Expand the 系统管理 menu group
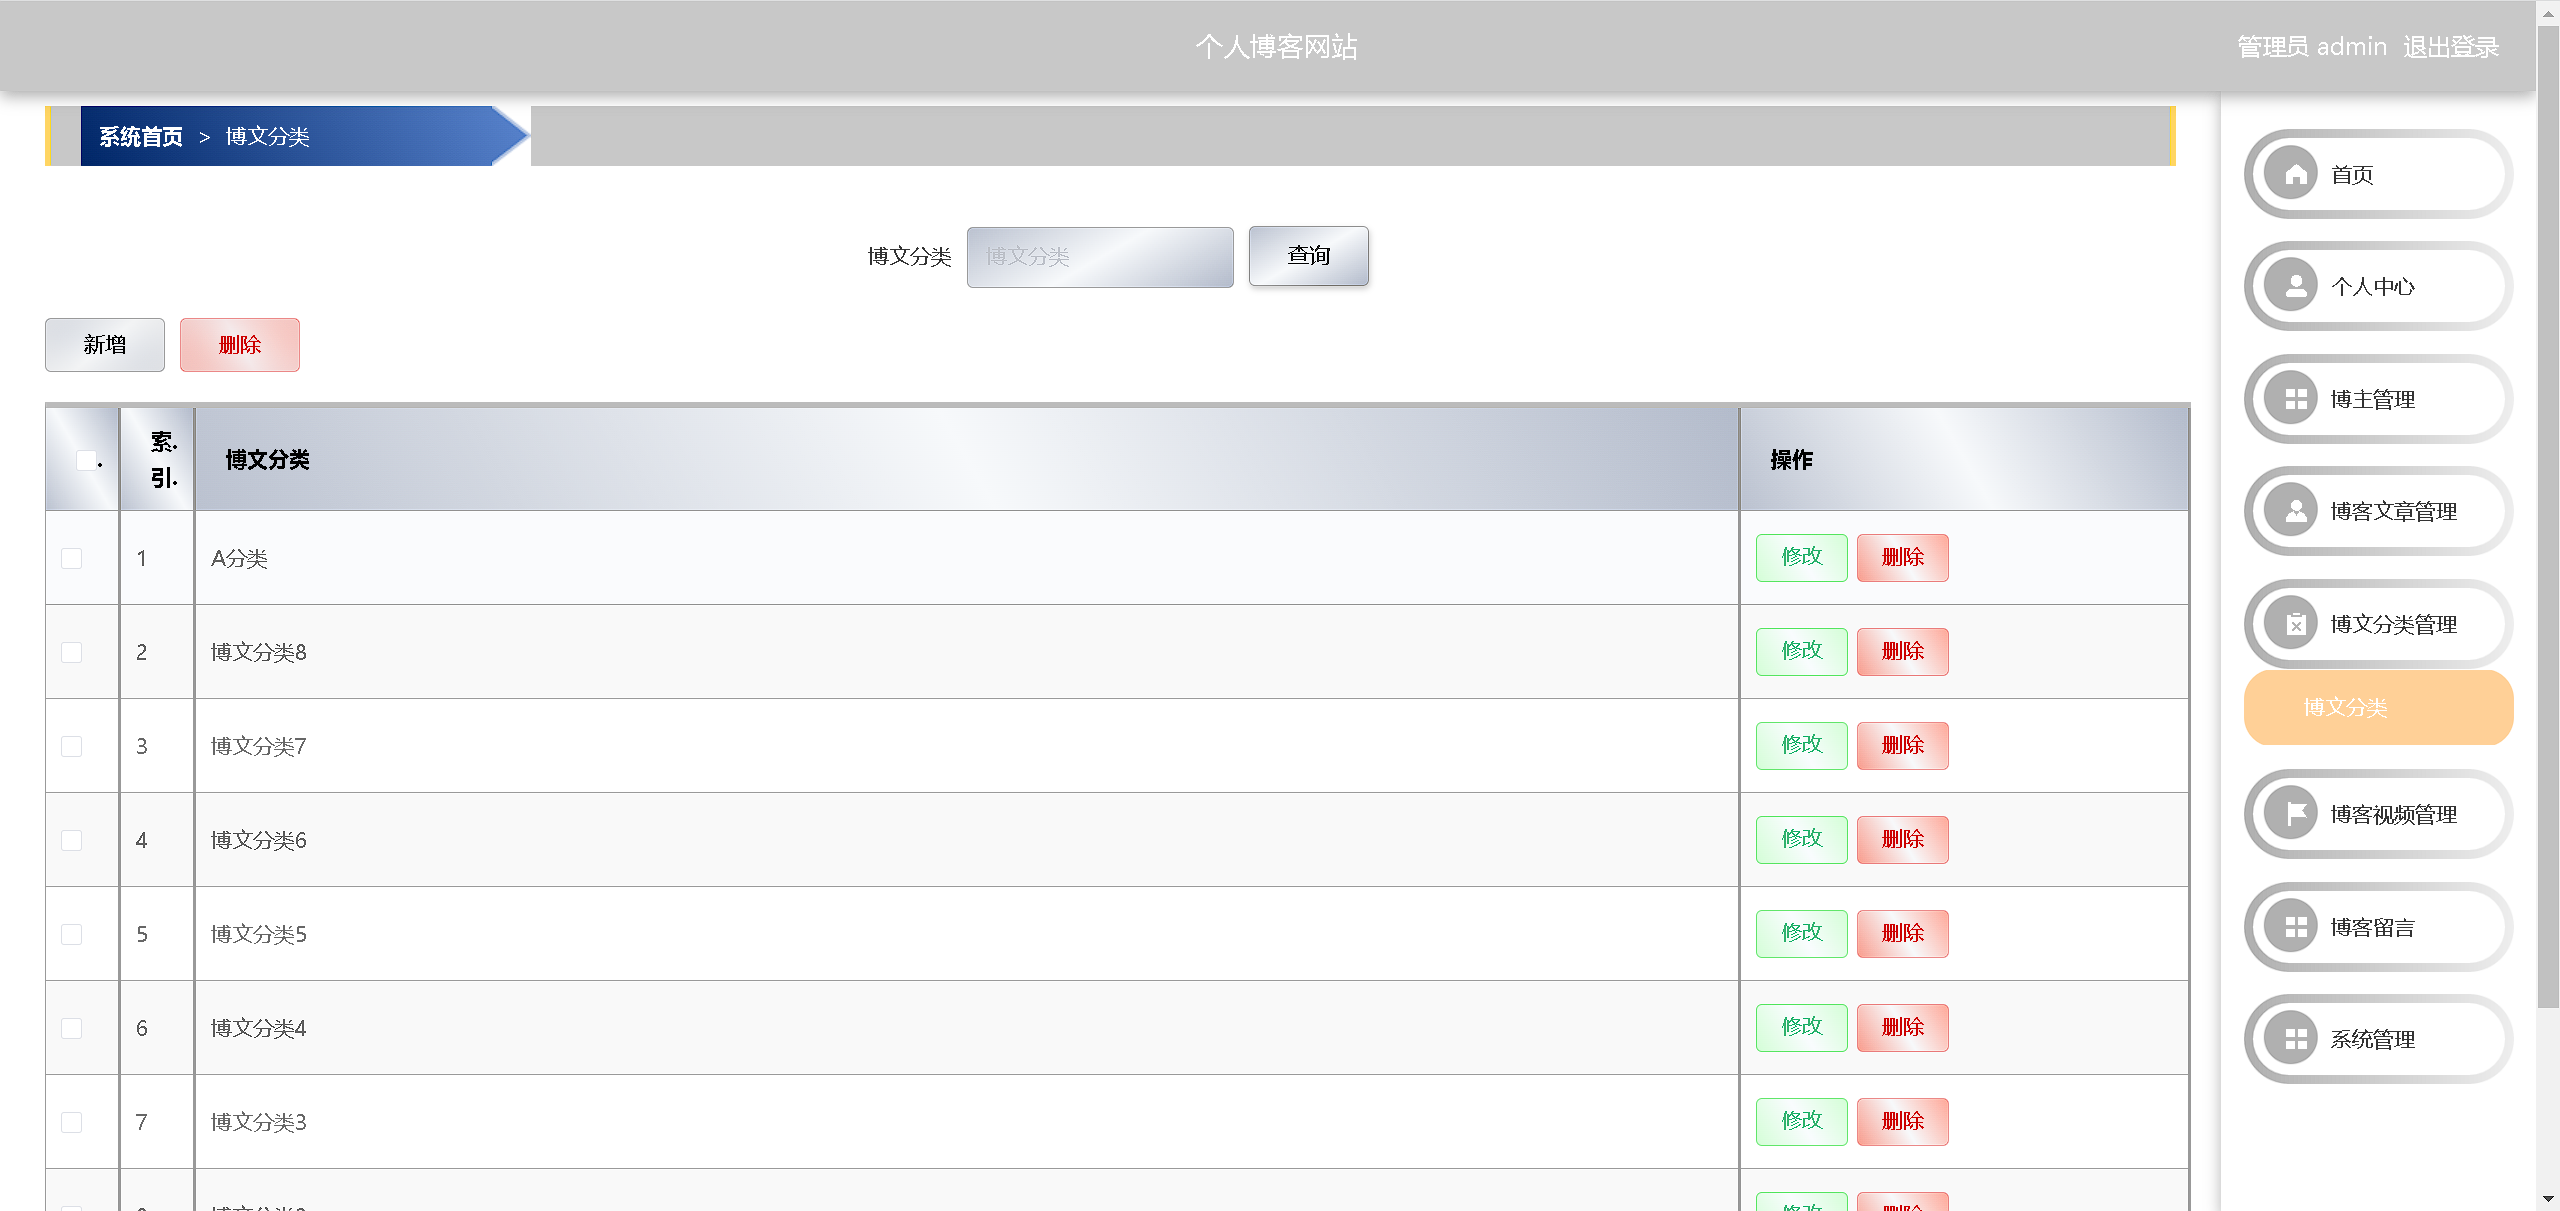This screenshot has height=1211, width=2560. pyautogui.click(x=2372, y=1039)
